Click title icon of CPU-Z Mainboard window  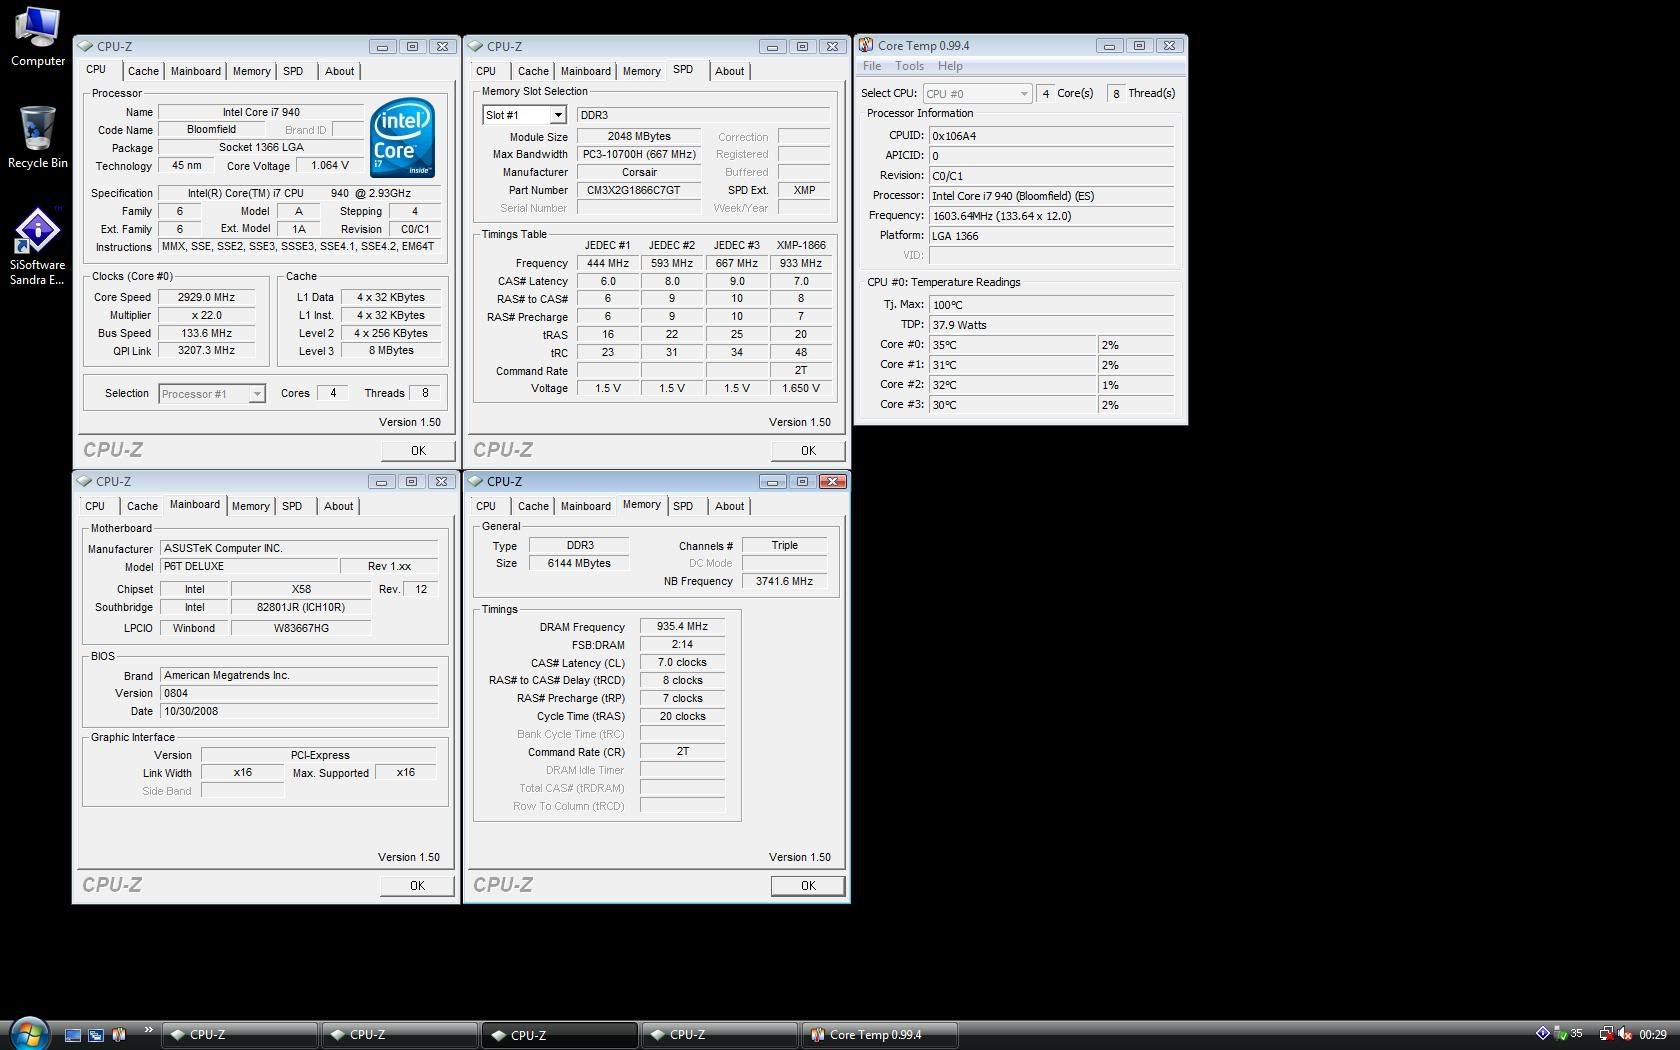pyautogui.click(x=85, y=481)
